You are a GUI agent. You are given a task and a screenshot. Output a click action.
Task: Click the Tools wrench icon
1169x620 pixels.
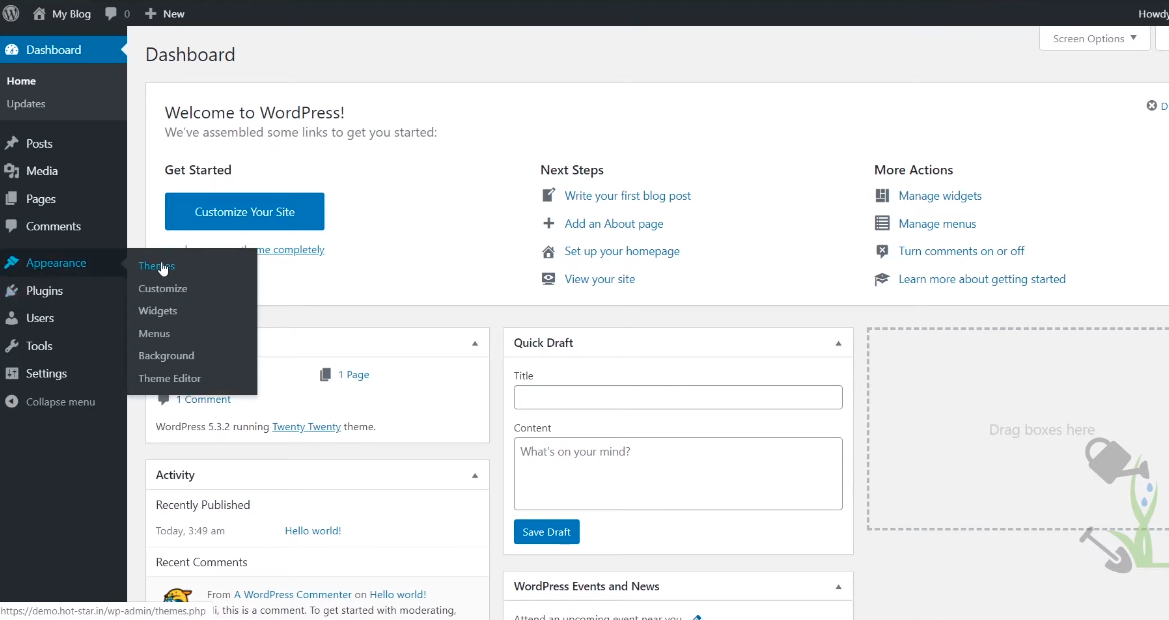pos(12,346)
